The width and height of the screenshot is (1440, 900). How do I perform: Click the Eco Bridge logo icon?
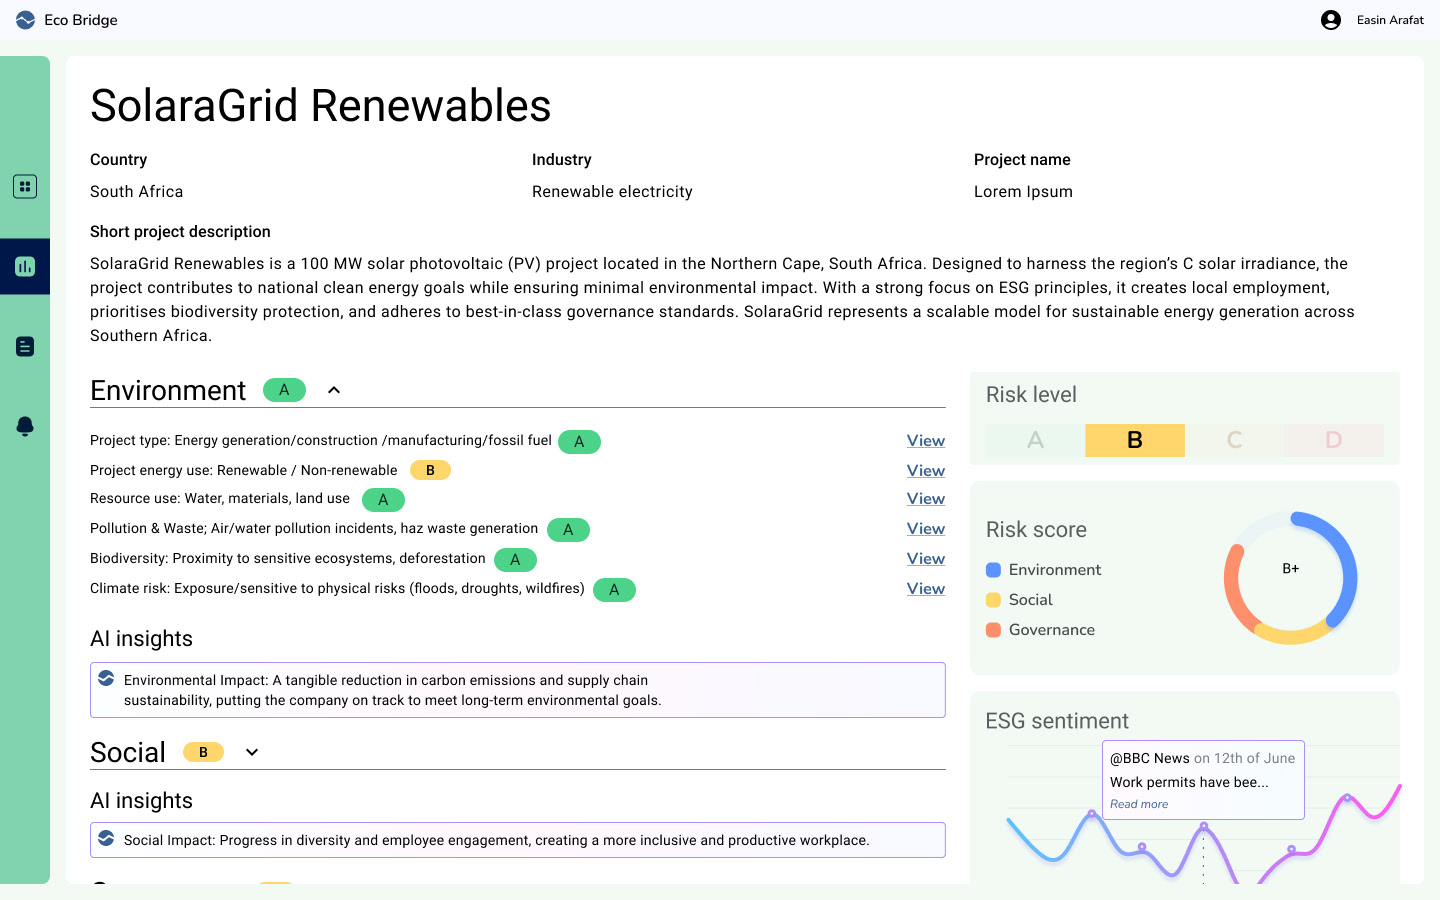pos(25,20)
